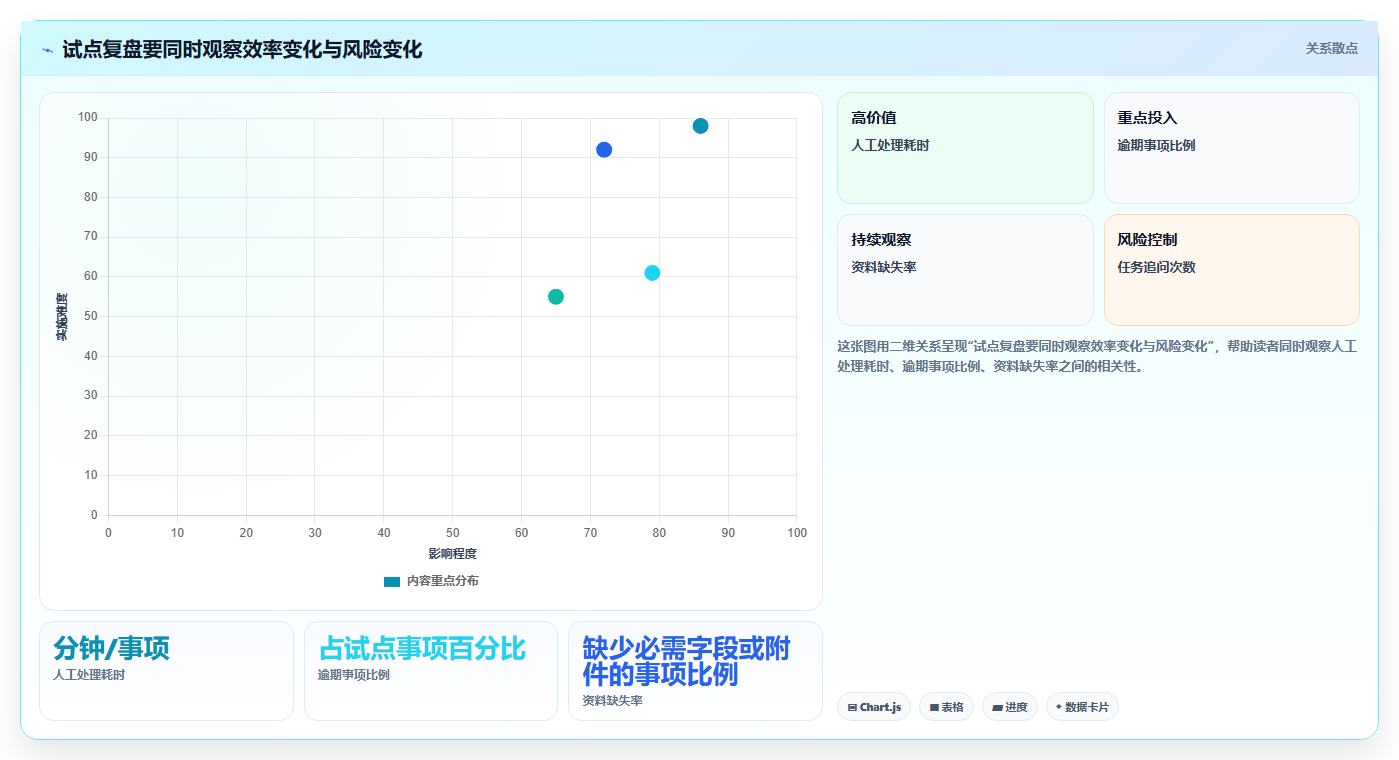Viewport: 1399px width, 760px height.
Task: Click the 表格 tag icon
Action: coord(934,707)
